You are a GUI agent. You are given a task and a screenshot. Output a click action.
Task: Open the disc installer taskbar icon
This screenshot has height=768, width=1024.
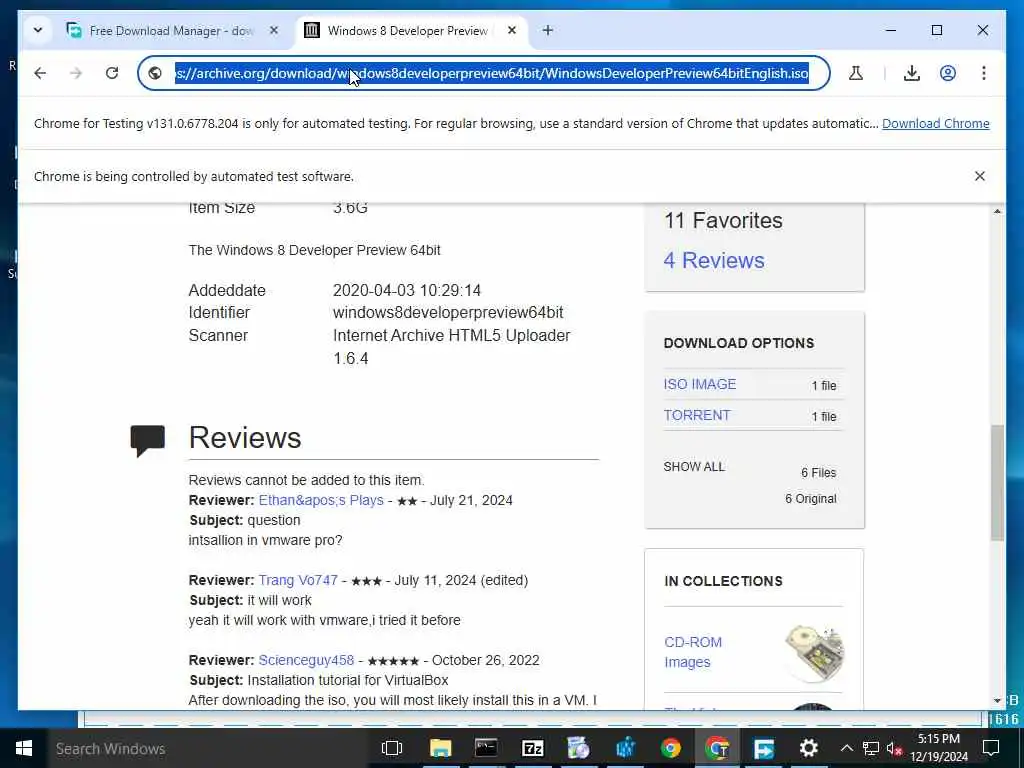coord(579,748)
